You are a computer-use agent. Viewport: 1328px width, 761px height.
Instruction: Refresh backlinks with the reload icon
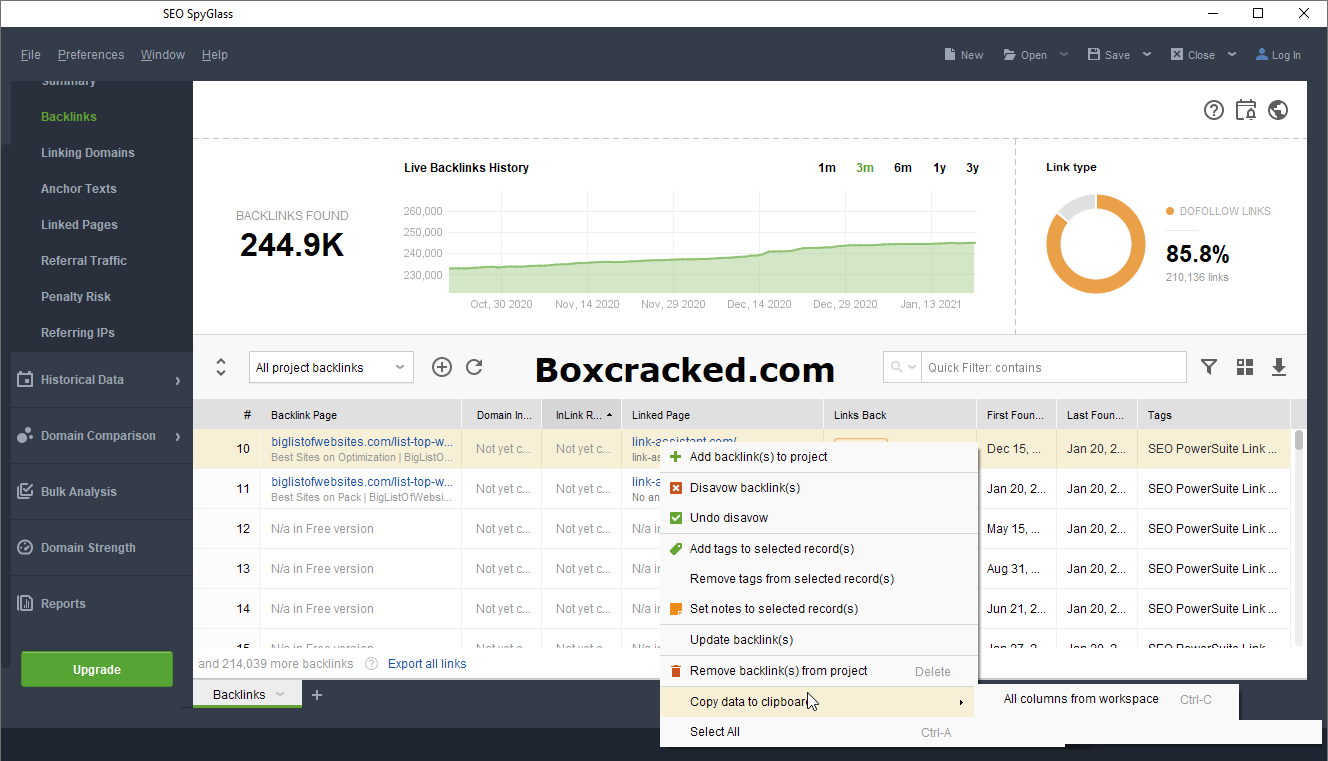(x=475, y=367)
